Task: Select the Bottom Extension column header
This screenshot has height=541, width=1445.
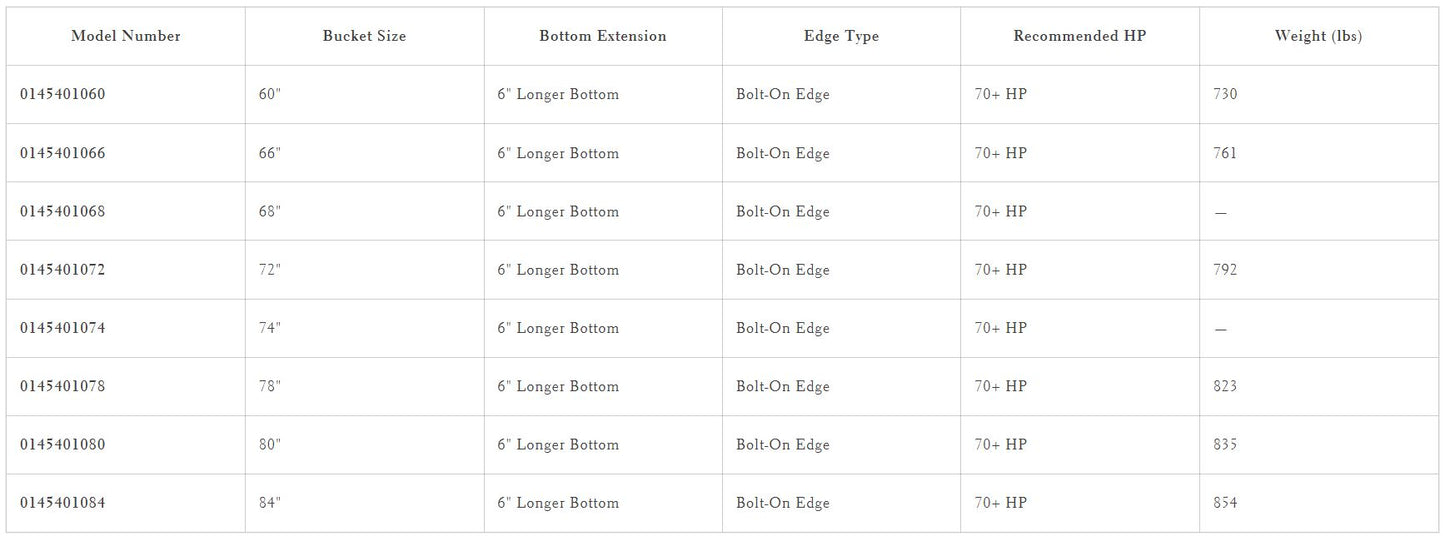Action: pos(602,36)
